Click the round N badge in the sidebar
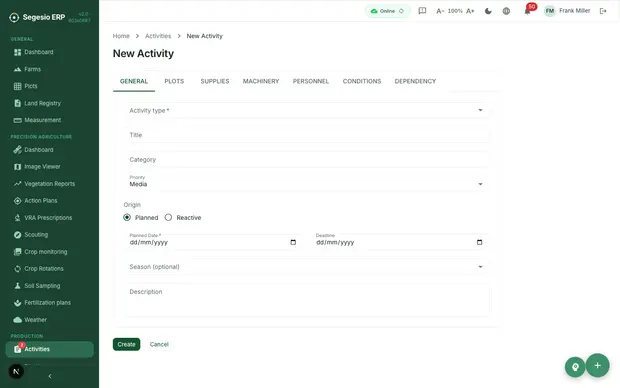The height and width of the screenshot is (388, 620). tap(16, 371)
